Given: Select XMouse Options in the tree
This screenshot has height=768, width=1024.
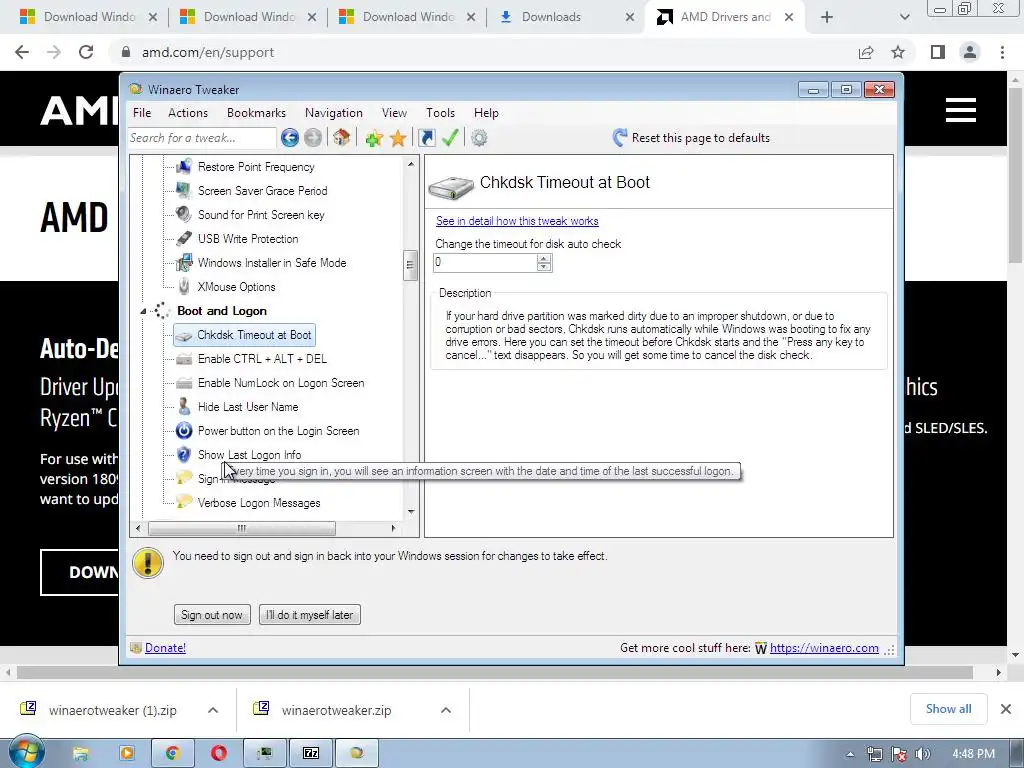Looking at the screenshot, I should (236, 287).
